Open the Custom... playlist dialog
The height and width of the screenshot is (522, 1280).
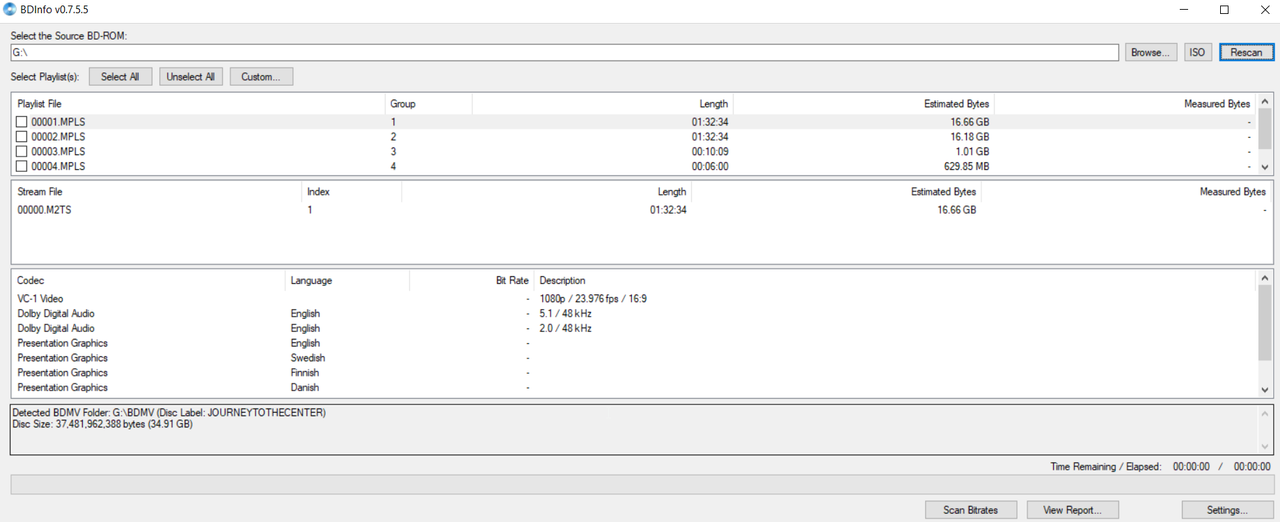[x=261, y=76]
